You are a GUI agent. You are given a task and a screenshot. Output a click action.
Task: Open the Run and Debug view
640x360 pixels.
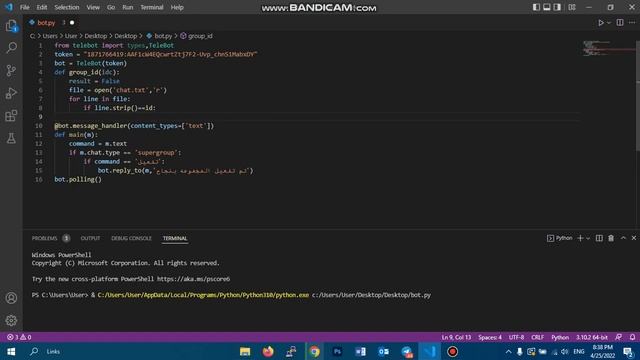click(x=11, y=93)
